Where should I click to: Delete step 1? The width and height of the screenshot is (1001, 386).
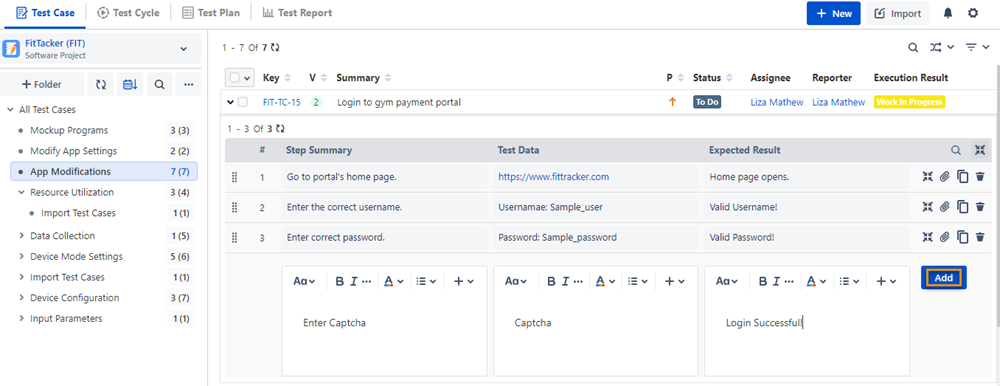point(980,177)
